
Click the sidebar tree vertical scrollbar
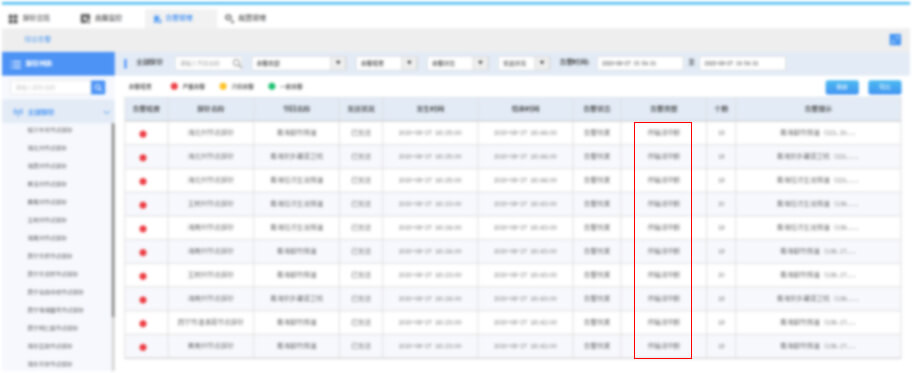point(113,221)
